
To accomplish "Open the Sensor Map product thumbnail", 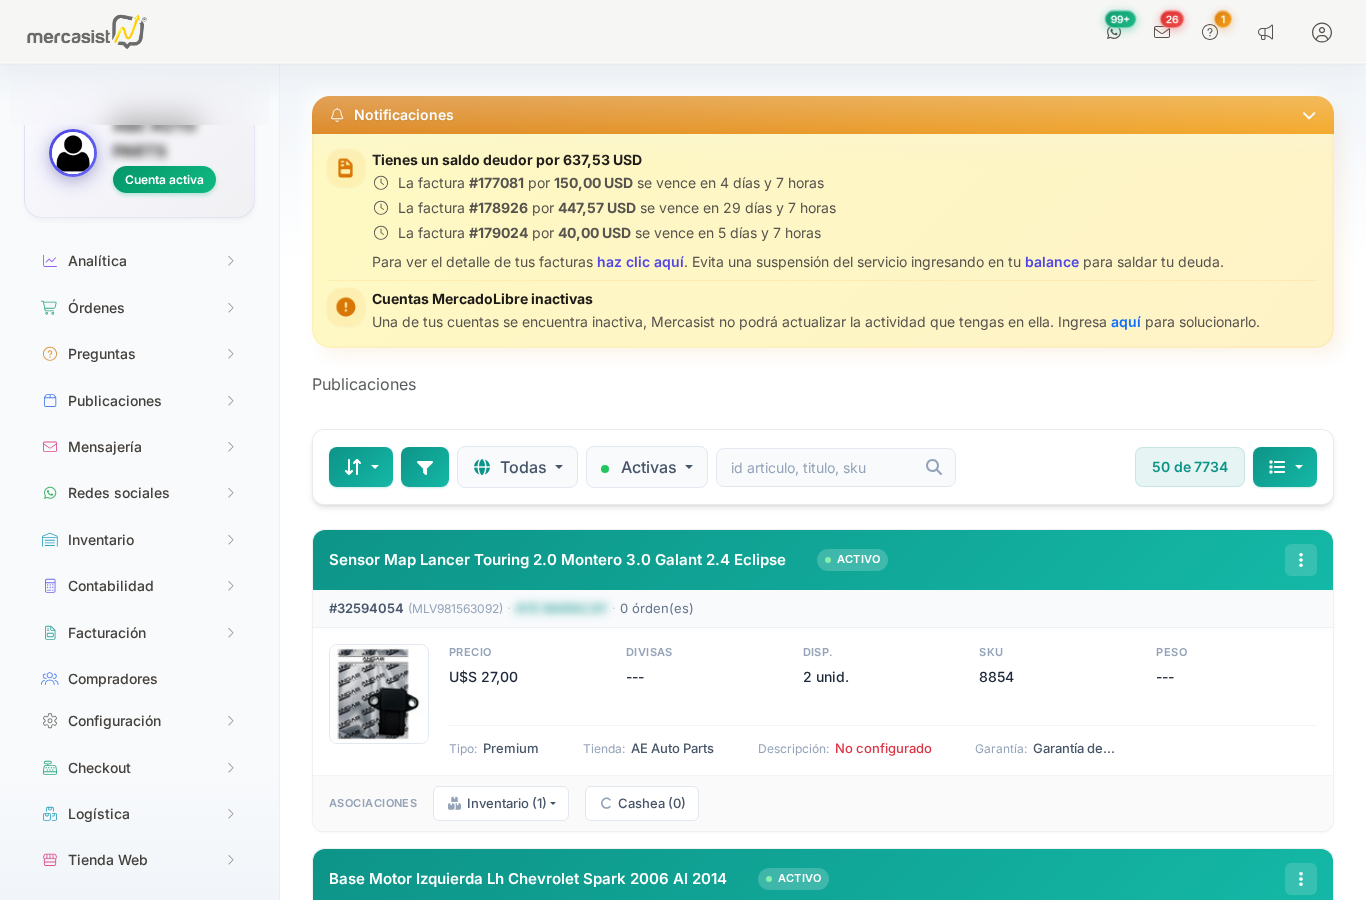I will (x=379, y=694).
